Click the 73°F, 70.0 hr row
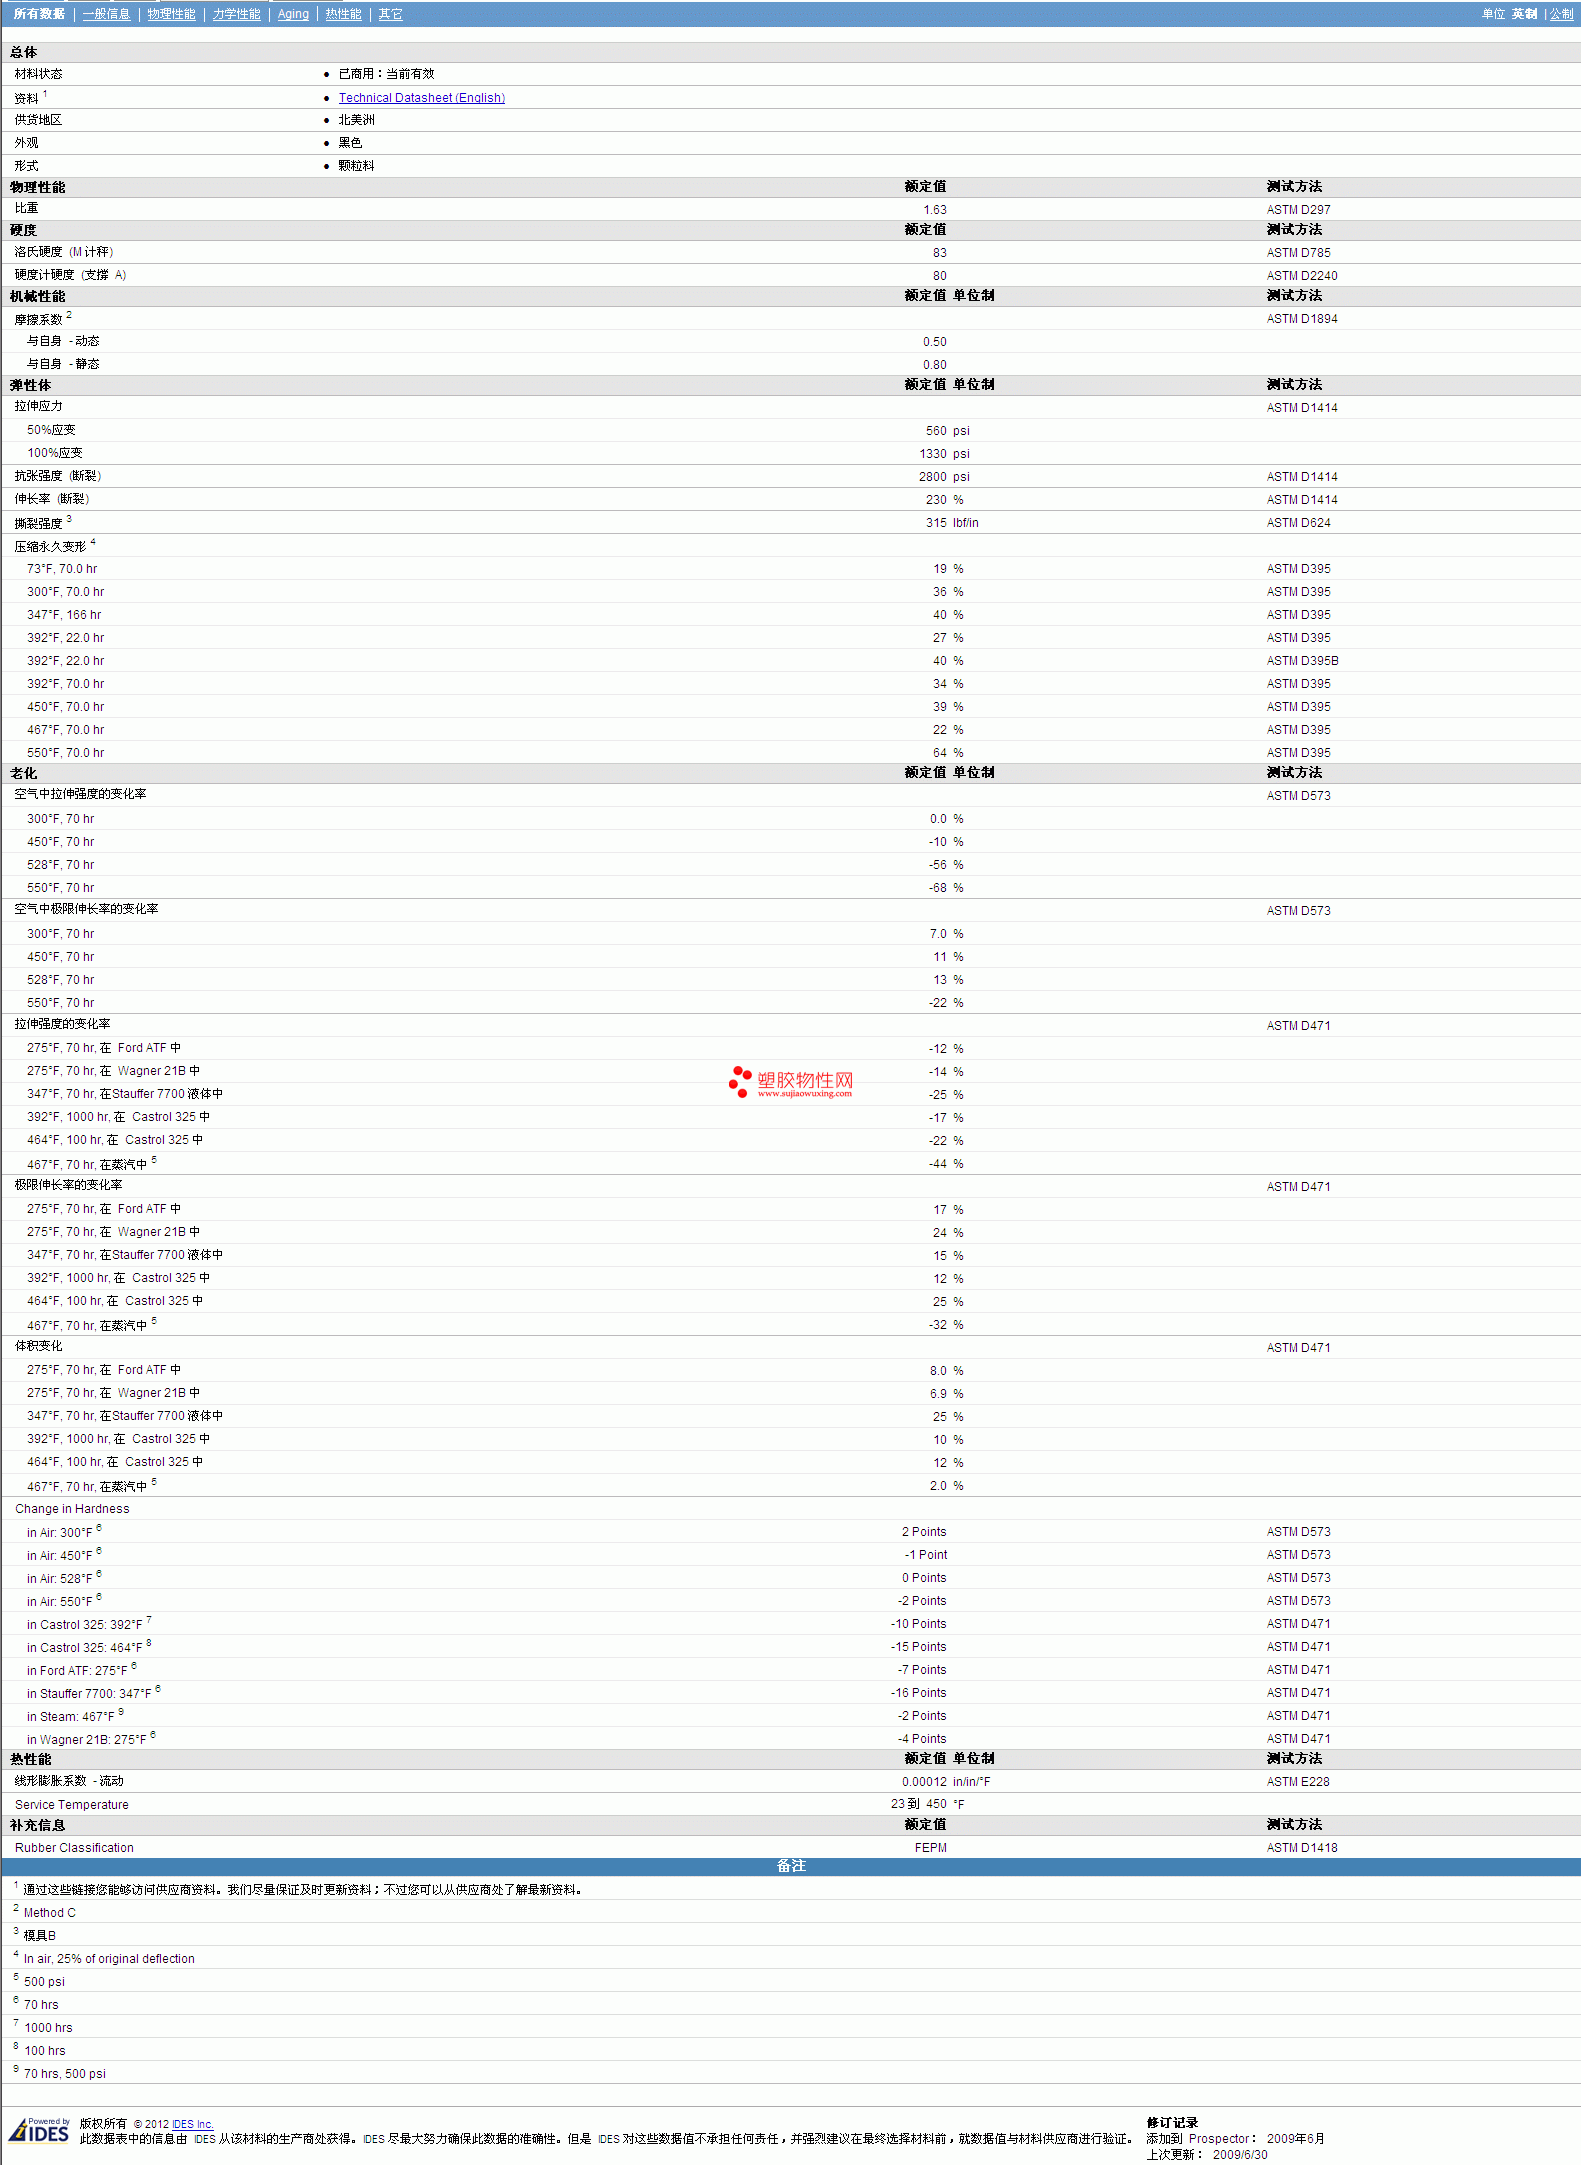The height and width of the screenshot is (2165, 1581). point(790,569)
